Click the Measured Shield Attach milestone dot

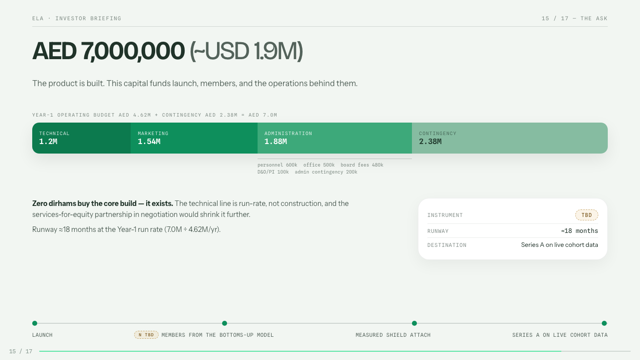[x=414, y=323]
